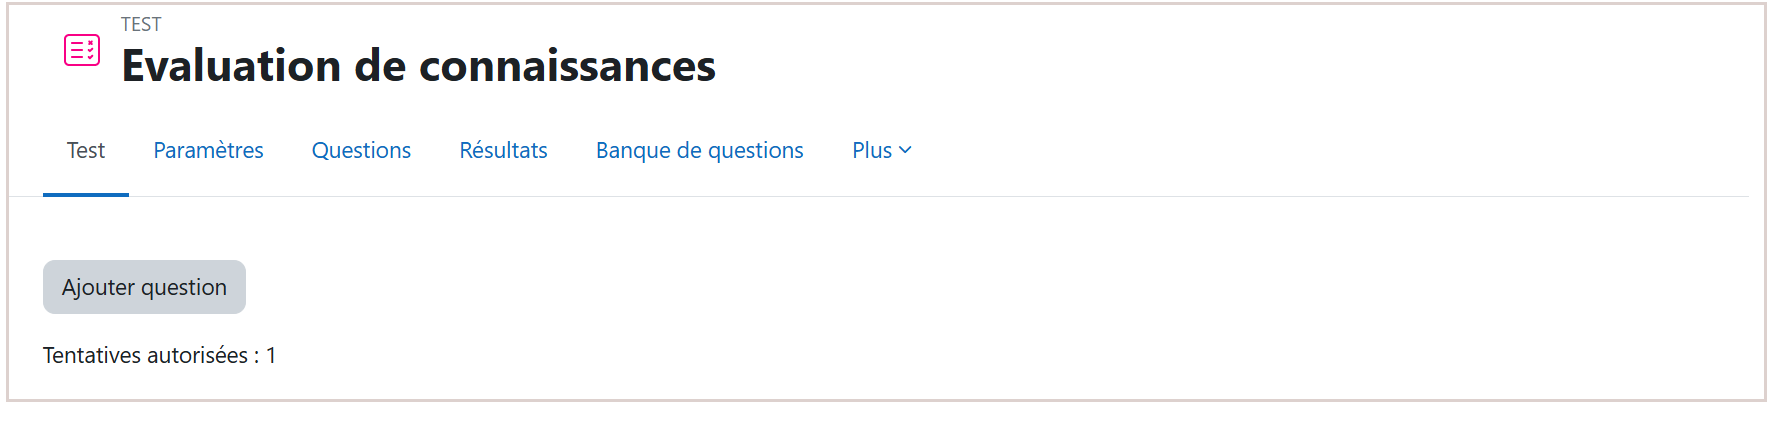1783x425 pixels.
Task: Select the checklist icon beside the title
Action: tap(82, 50)
